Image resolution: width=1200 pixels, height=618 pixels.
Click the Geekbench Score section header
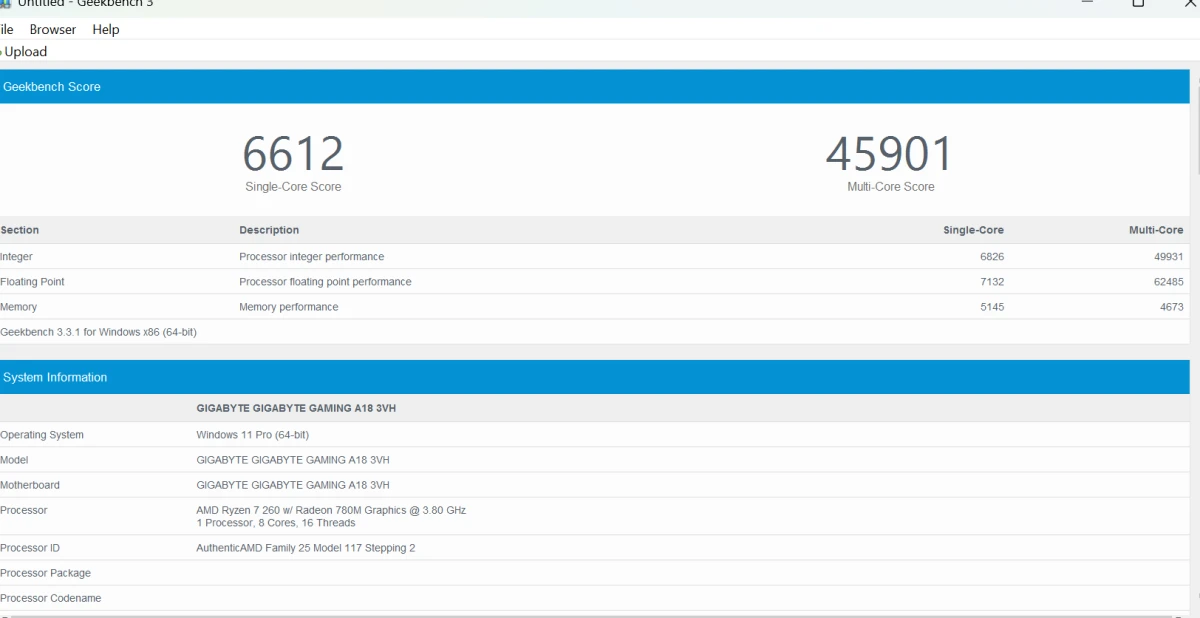(x=595, y=87)
